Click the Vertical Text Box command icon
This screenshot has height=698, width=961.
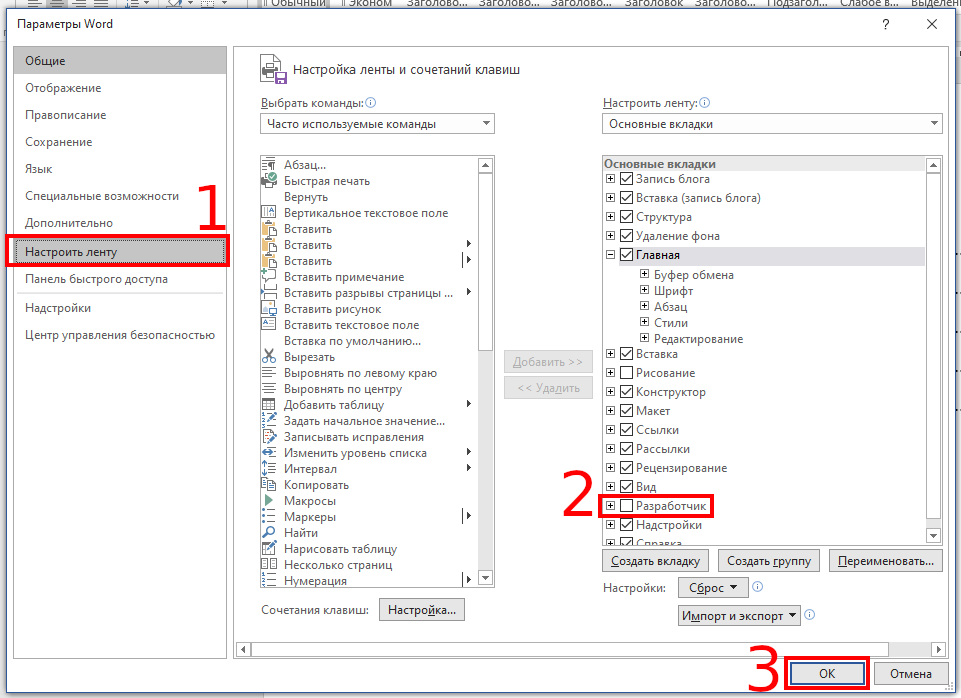coord(268,213)
